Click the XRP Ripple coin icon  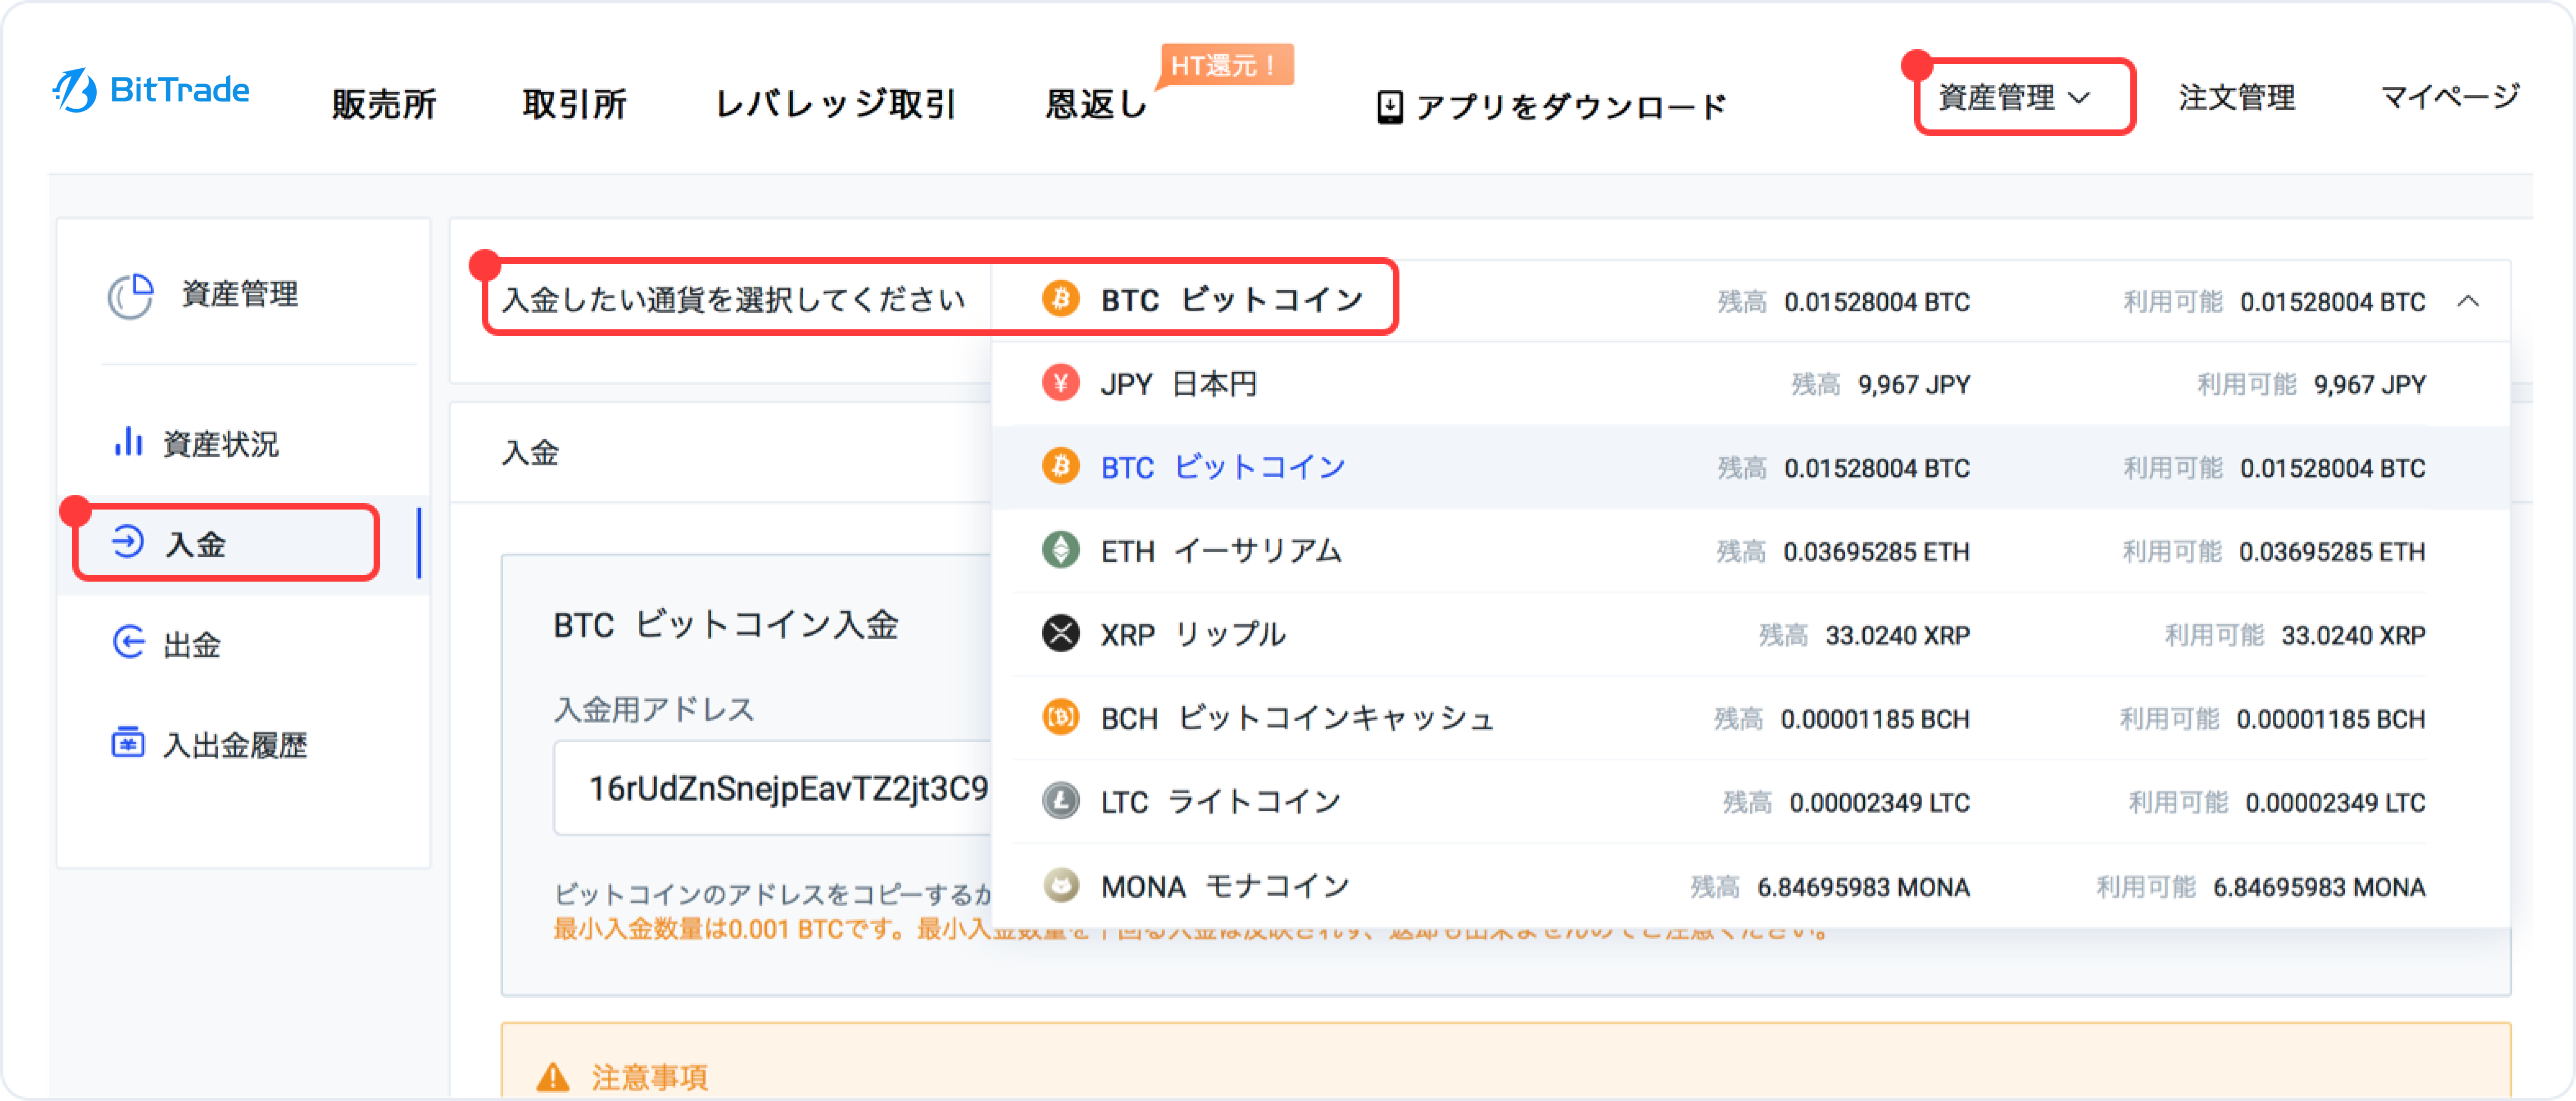point(1060,634)
